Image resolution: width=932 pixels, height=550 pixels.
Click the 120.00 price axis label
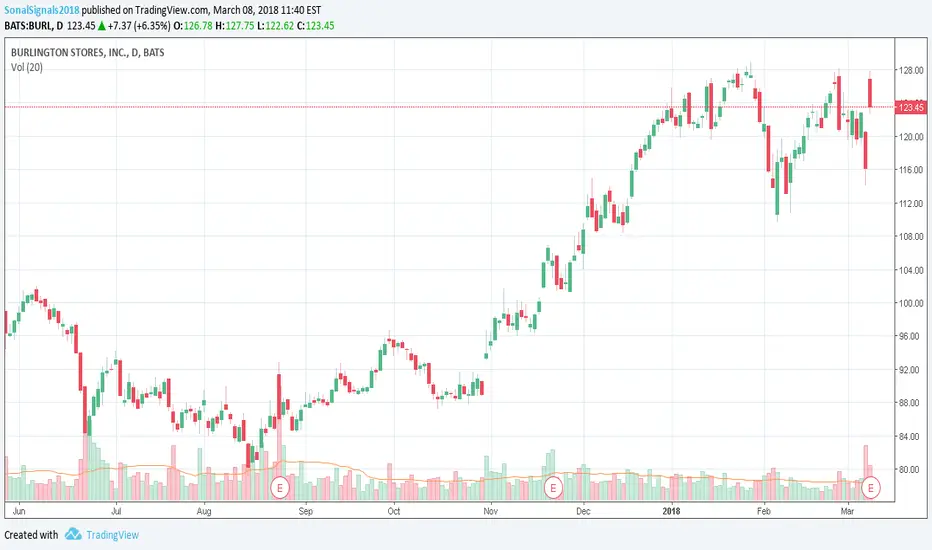pyautogui.click(x=911, y=137)
